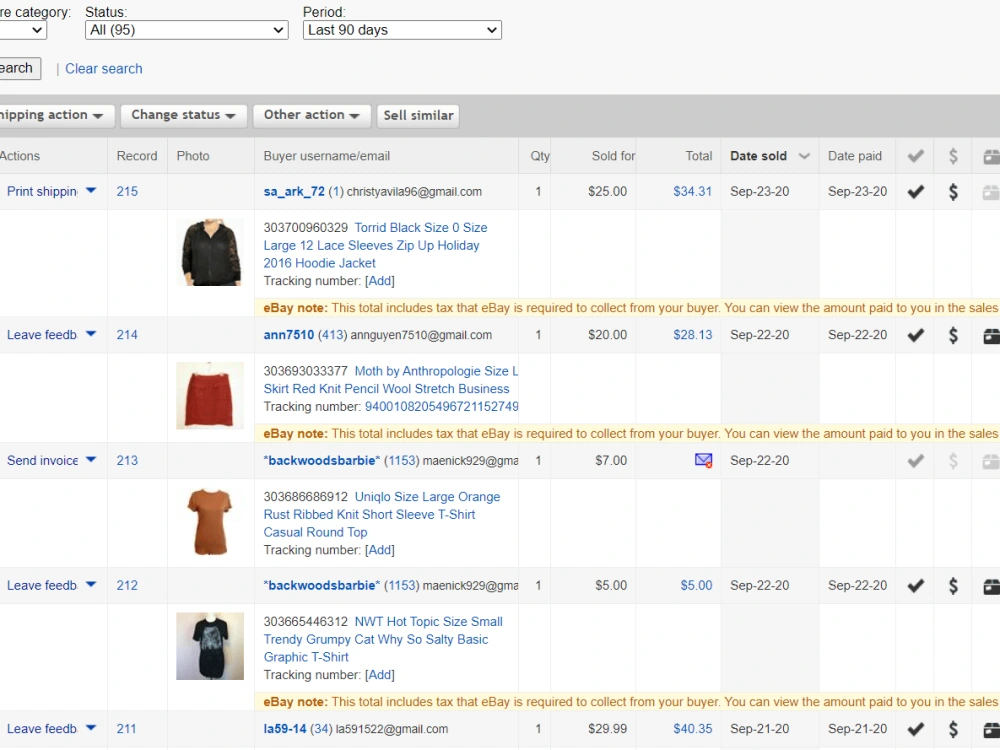1000x750 pixels.
Task: Click Leave feedback action for record 211
Action: point(42,728)
